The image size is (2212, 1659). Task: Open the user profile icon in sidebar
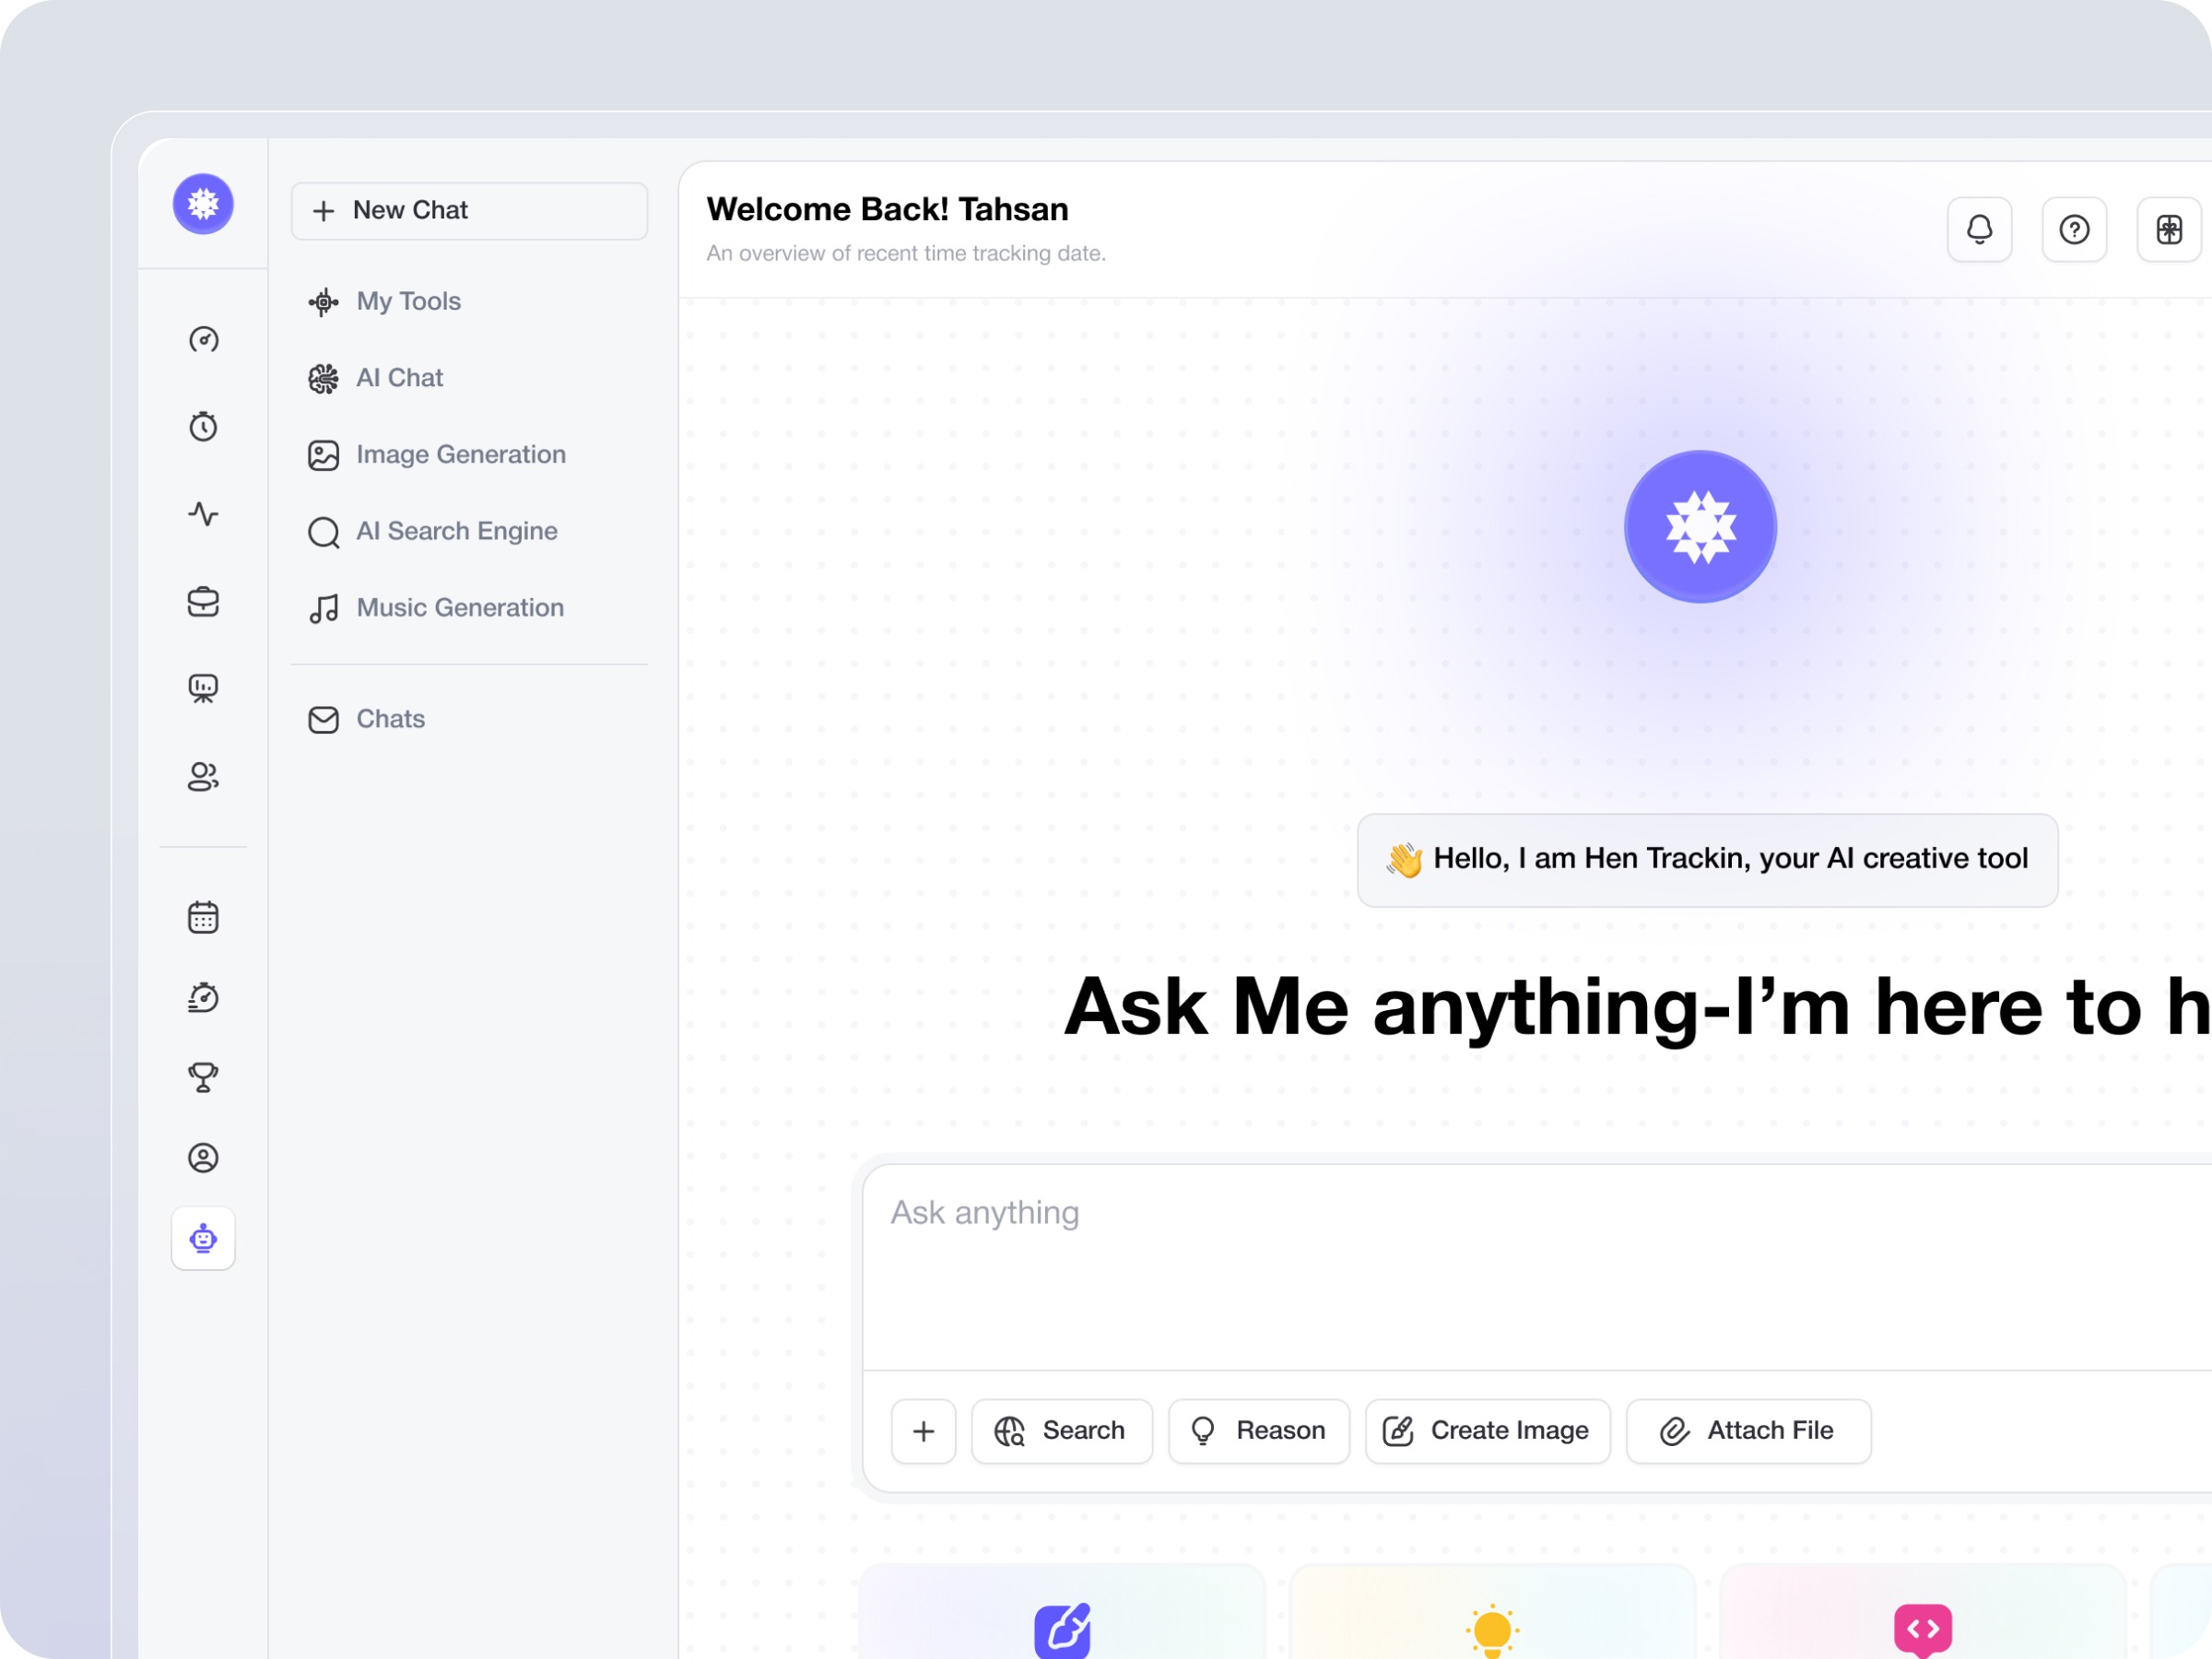pos(203,1158)
